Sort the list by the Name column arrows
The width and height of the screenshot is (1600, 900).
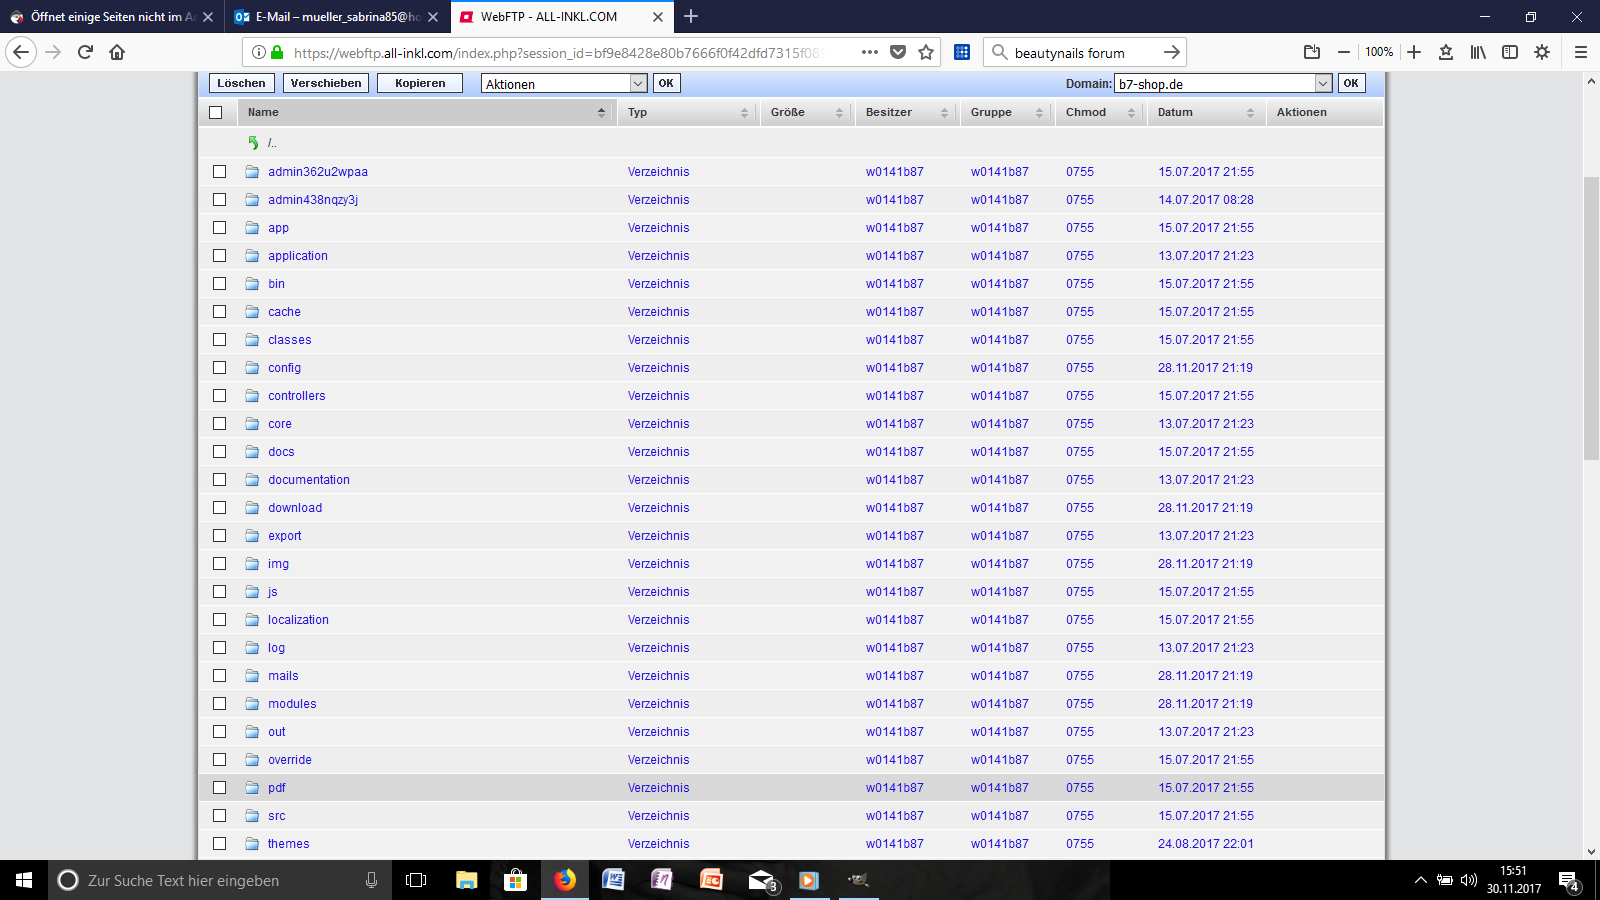pos(601,113)
